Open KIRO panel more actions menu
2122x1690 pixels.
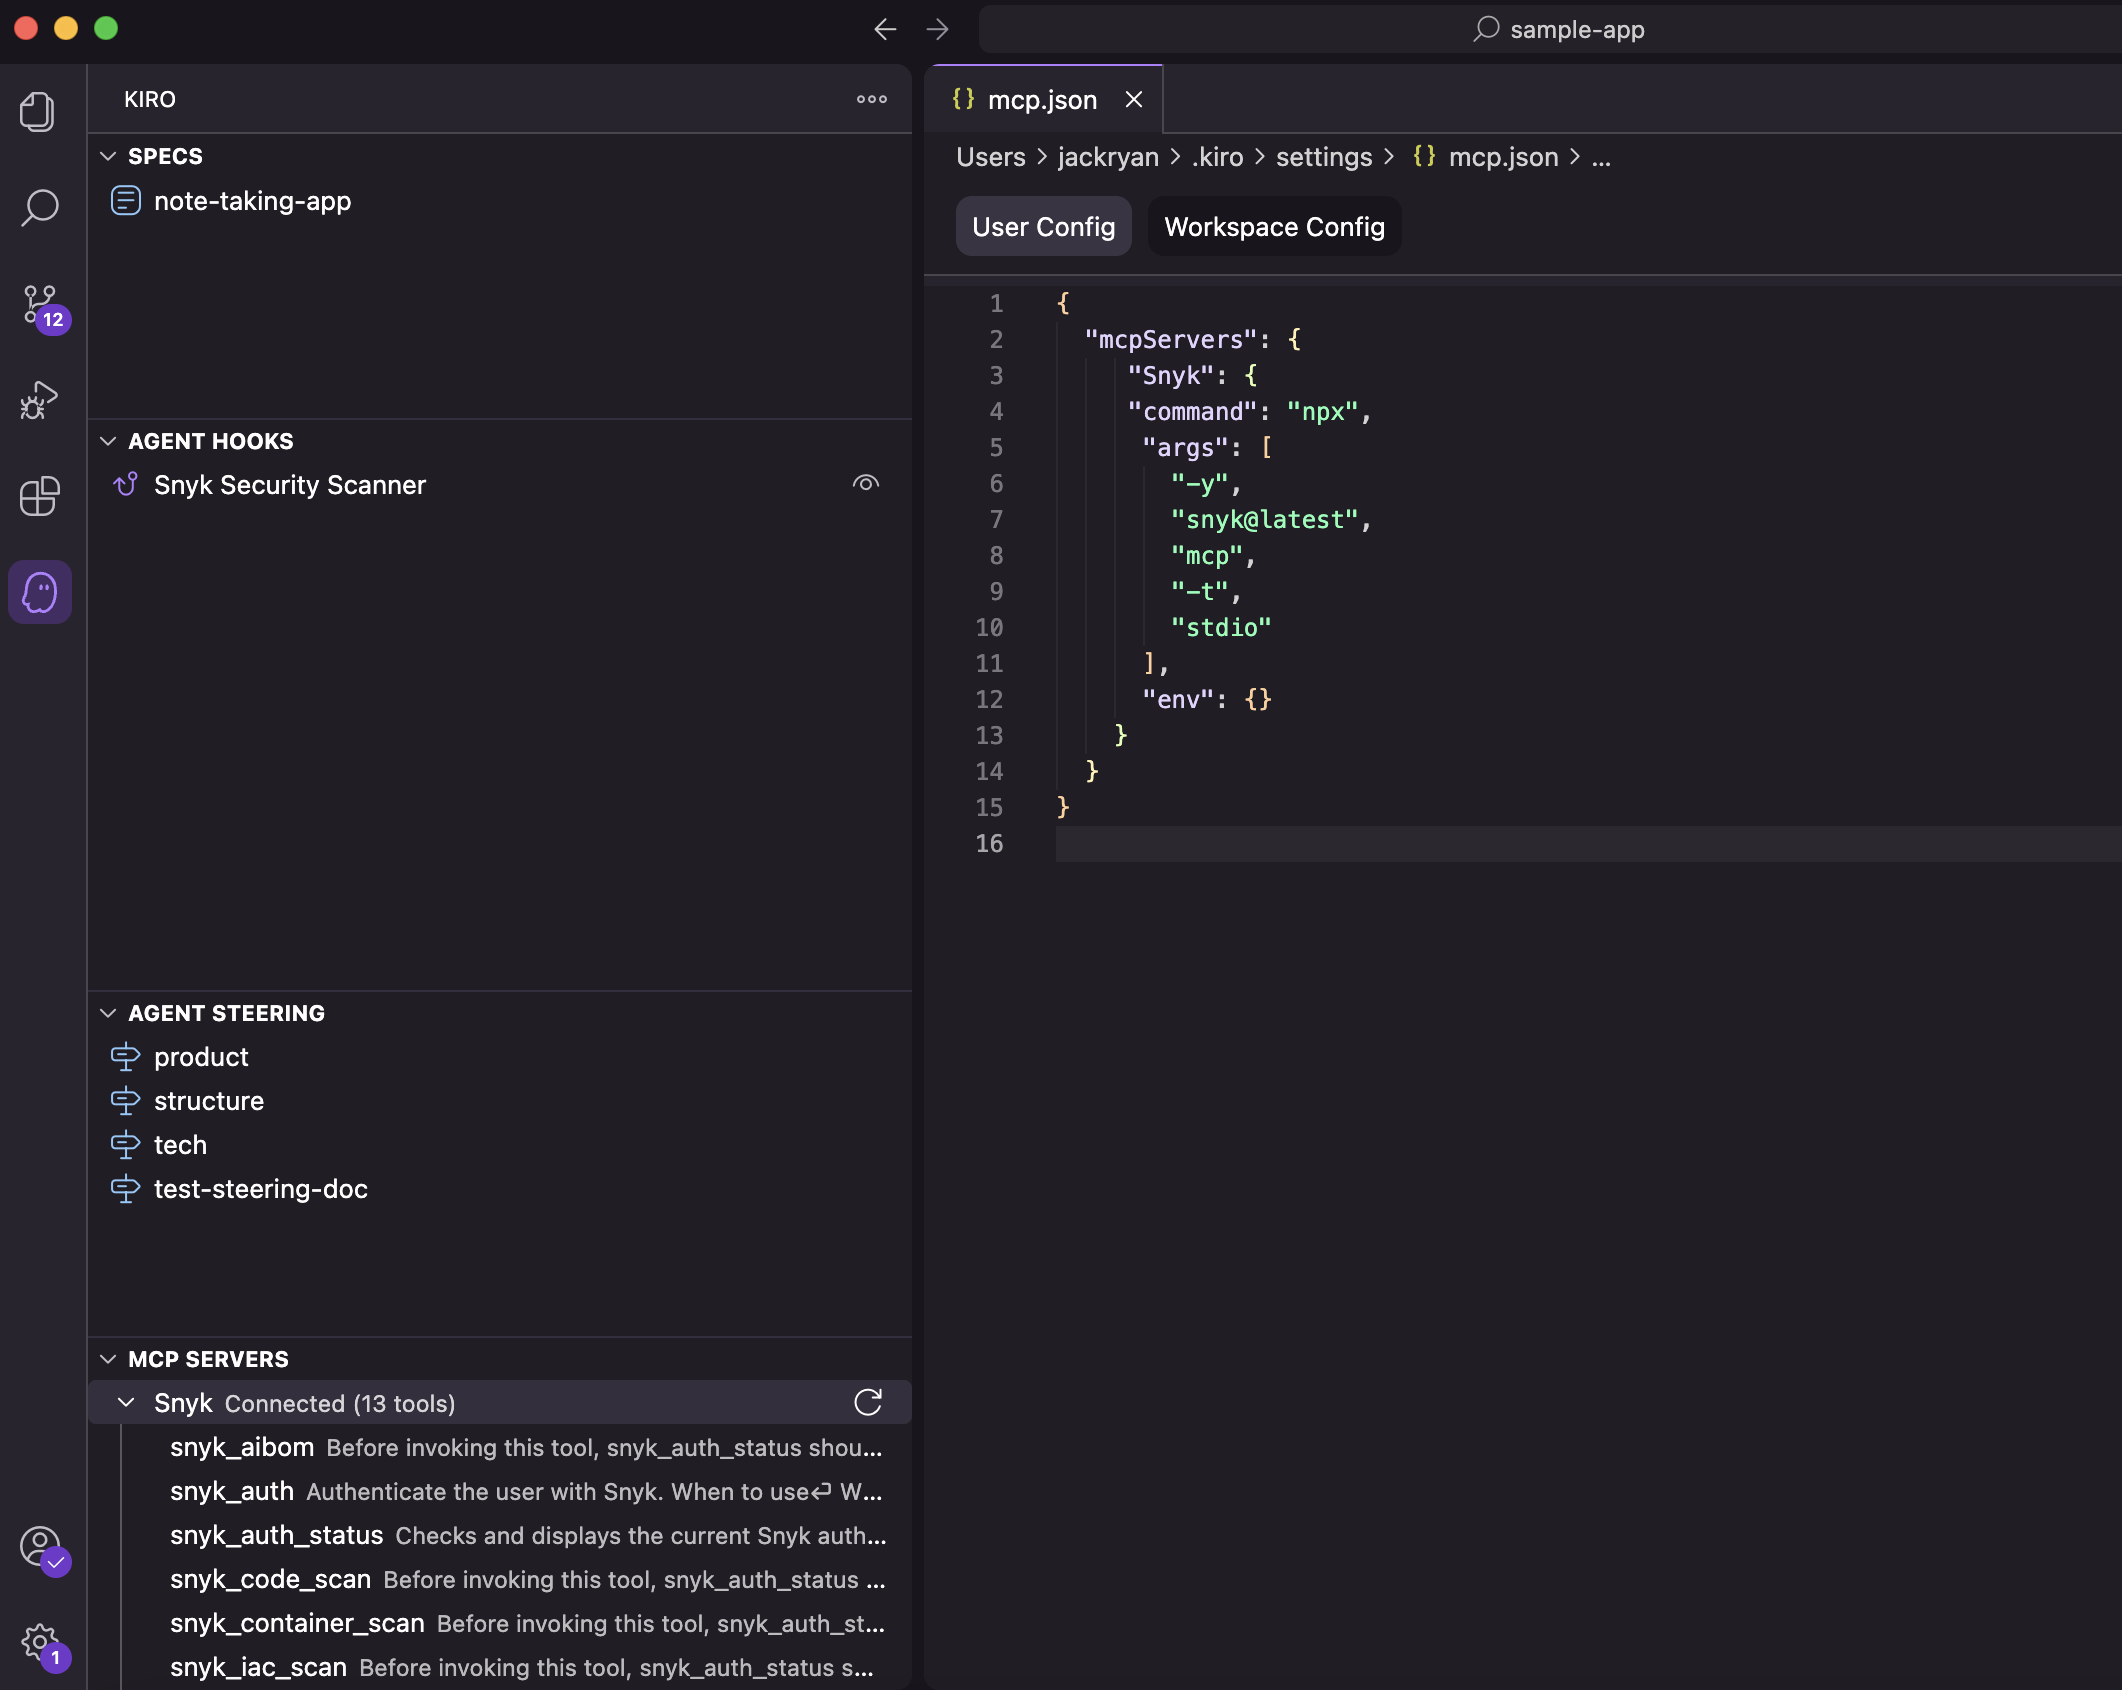[871, 99]
